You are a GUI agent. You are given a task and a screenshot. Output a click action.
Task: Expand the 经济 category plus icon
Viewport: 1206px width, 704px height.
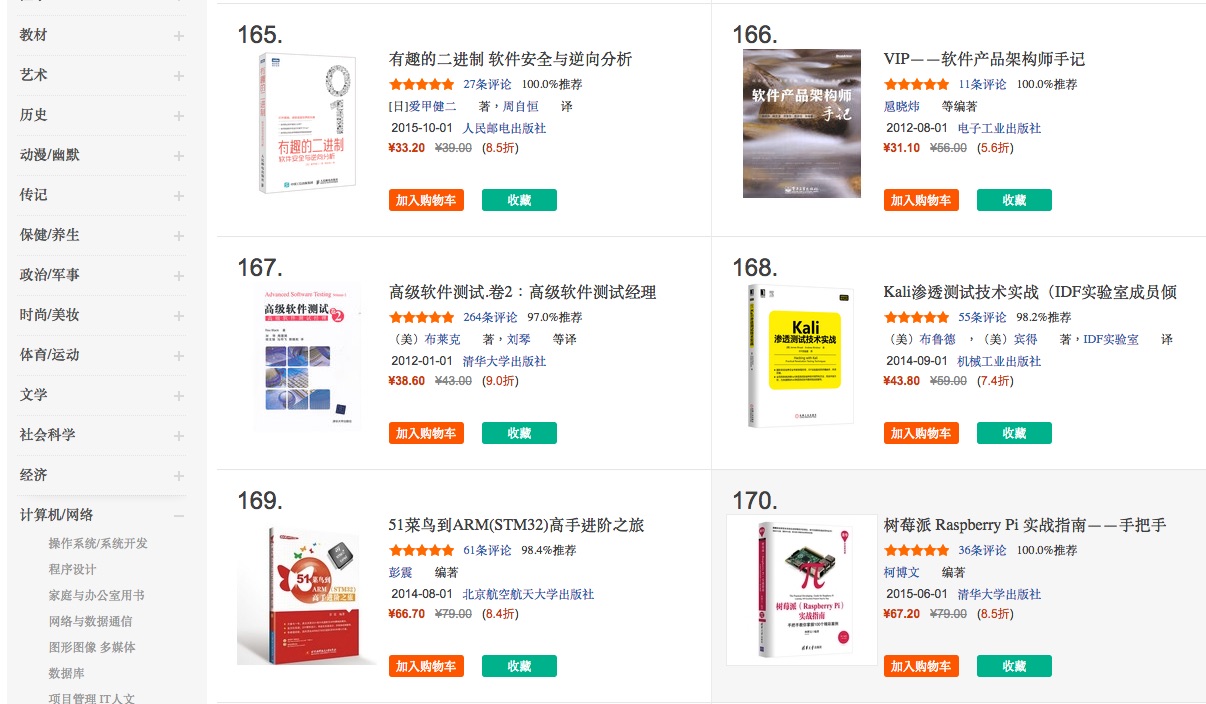click(179, 475)
